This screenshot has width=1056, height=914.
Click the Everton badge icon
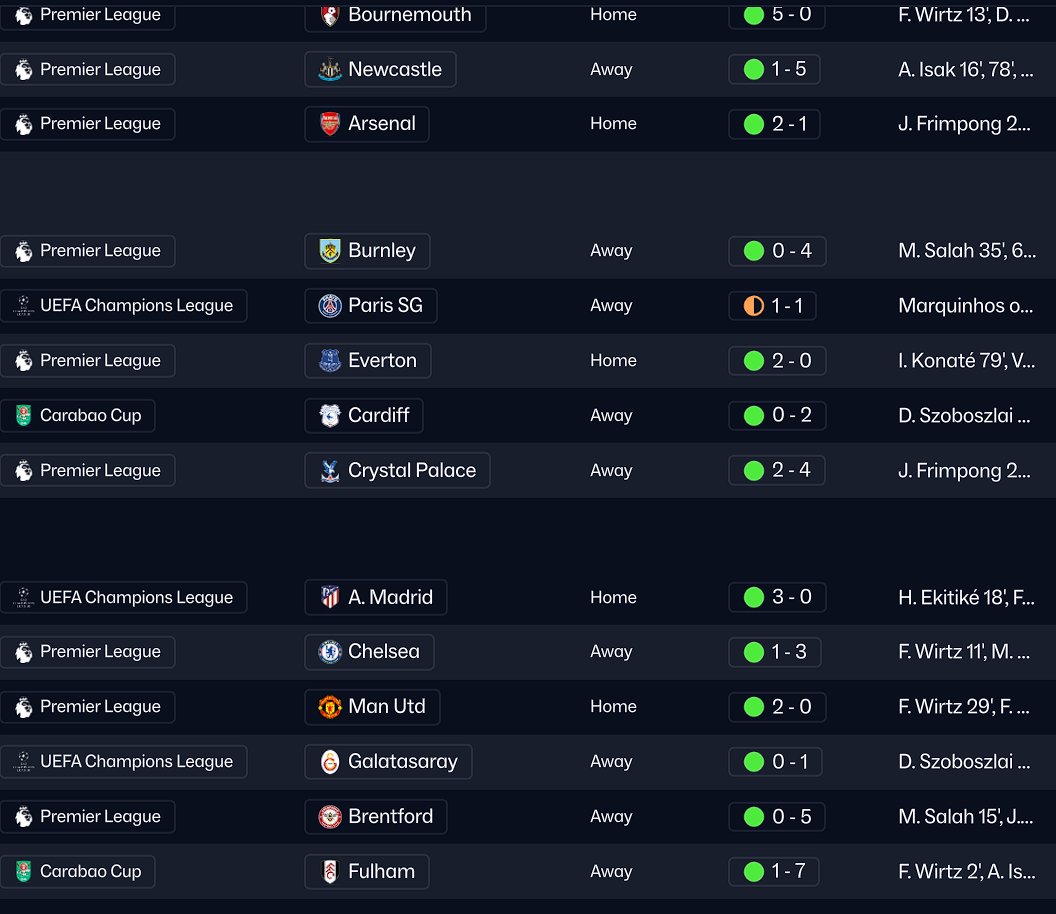click(x=329, y=361)
